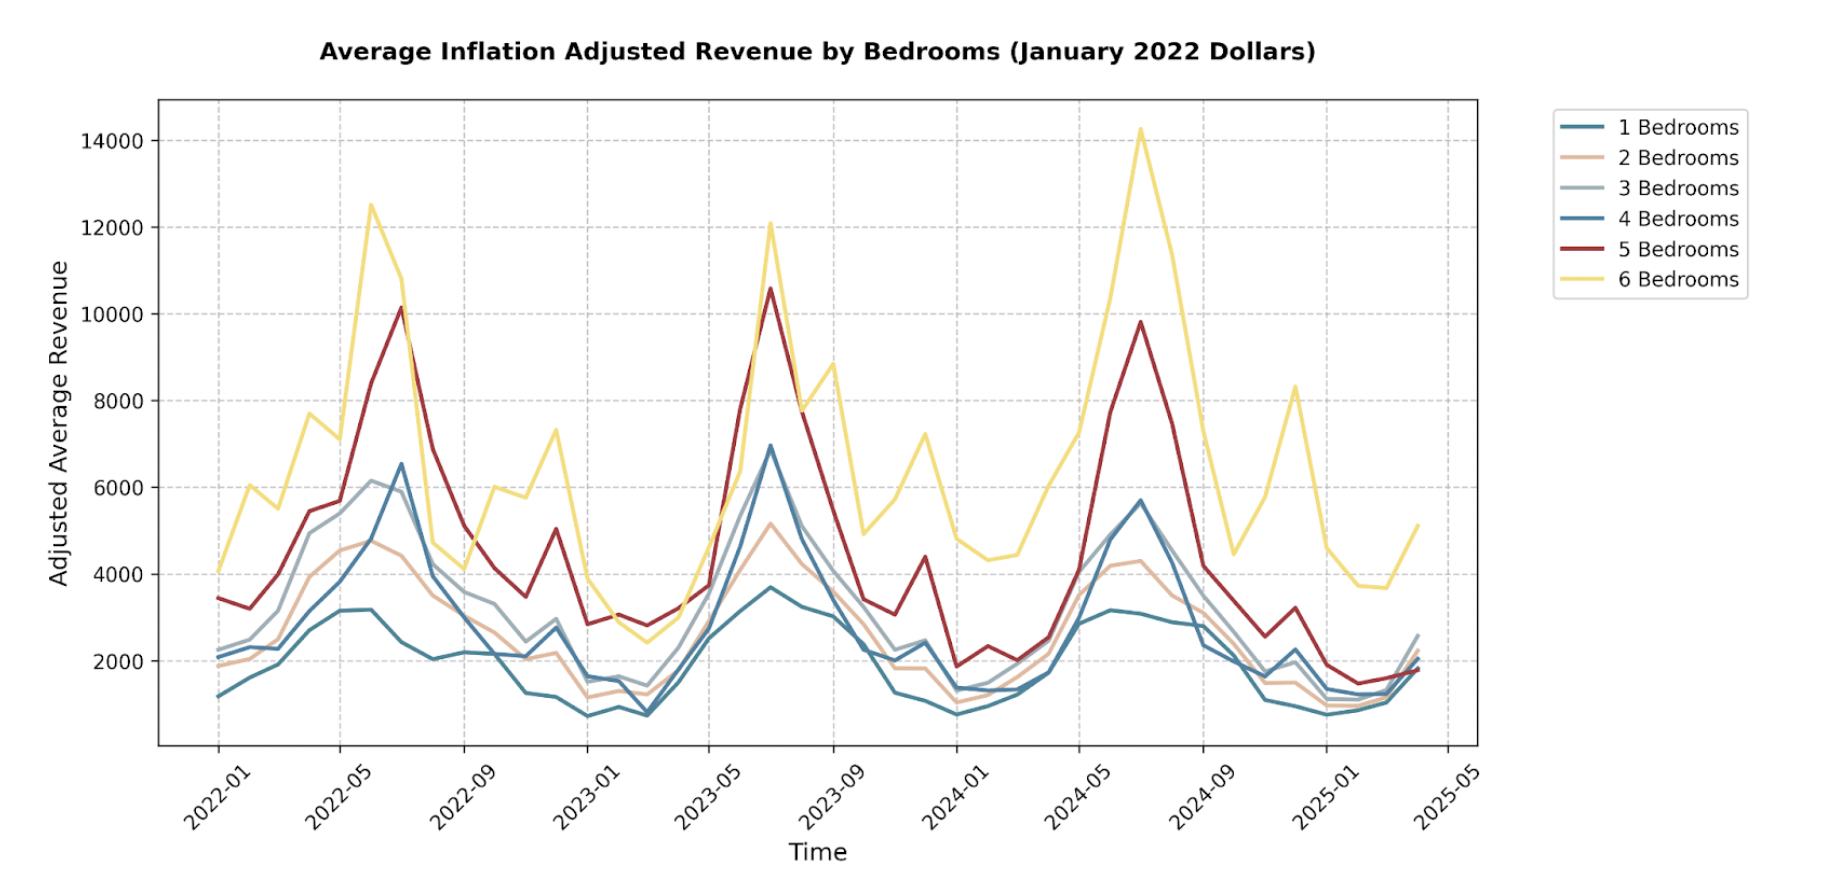Click the 4 Bedrooms legend color line
This screenshot has height=892, width=1828.
click(x=1581, y=219)
